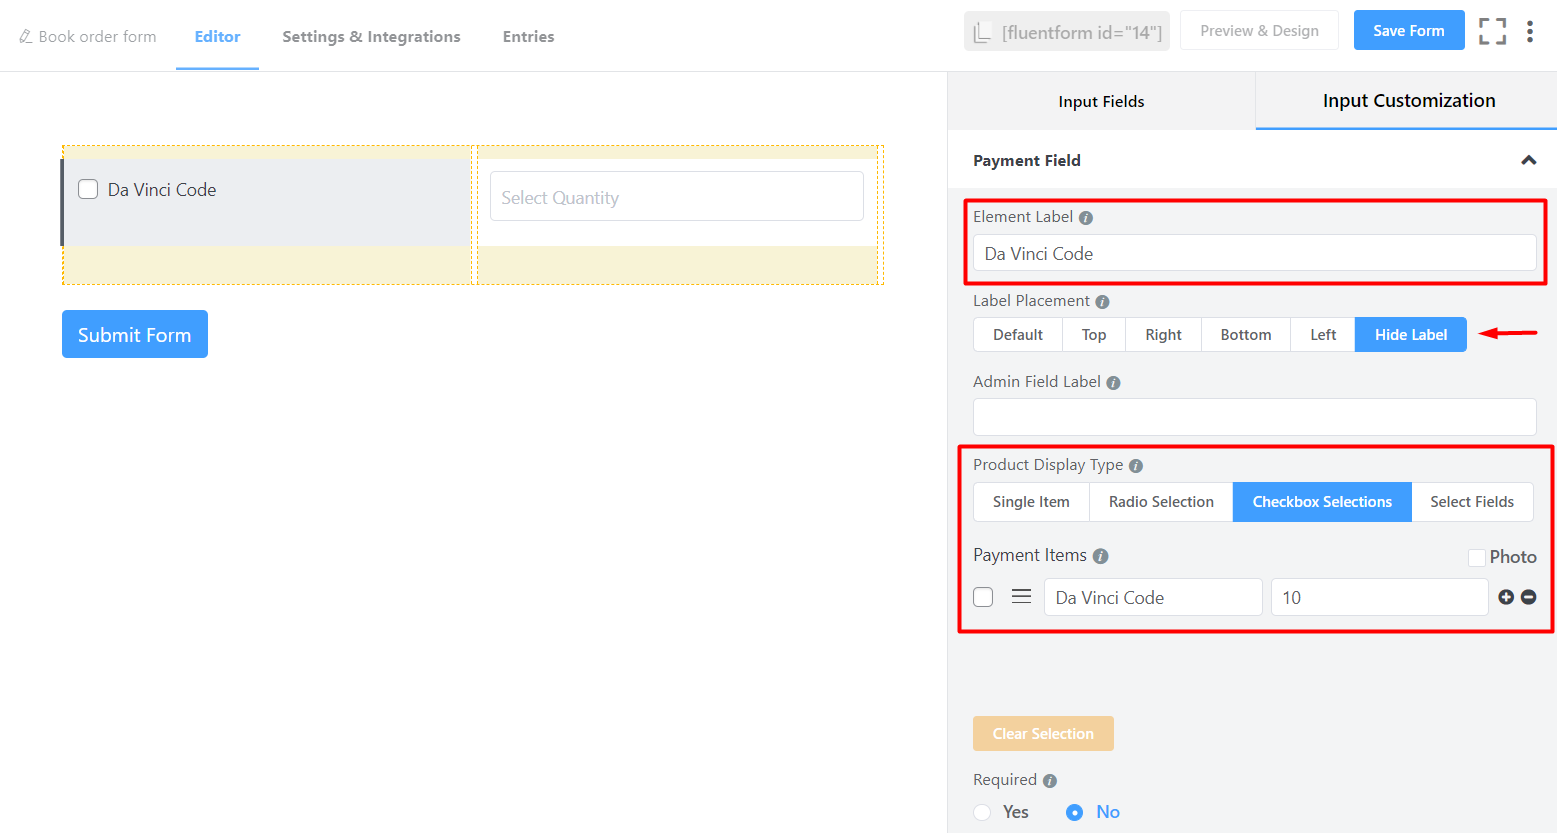Enter fullscreen editor mode
Screen dimensions: 1557x833
[1492, 31]
